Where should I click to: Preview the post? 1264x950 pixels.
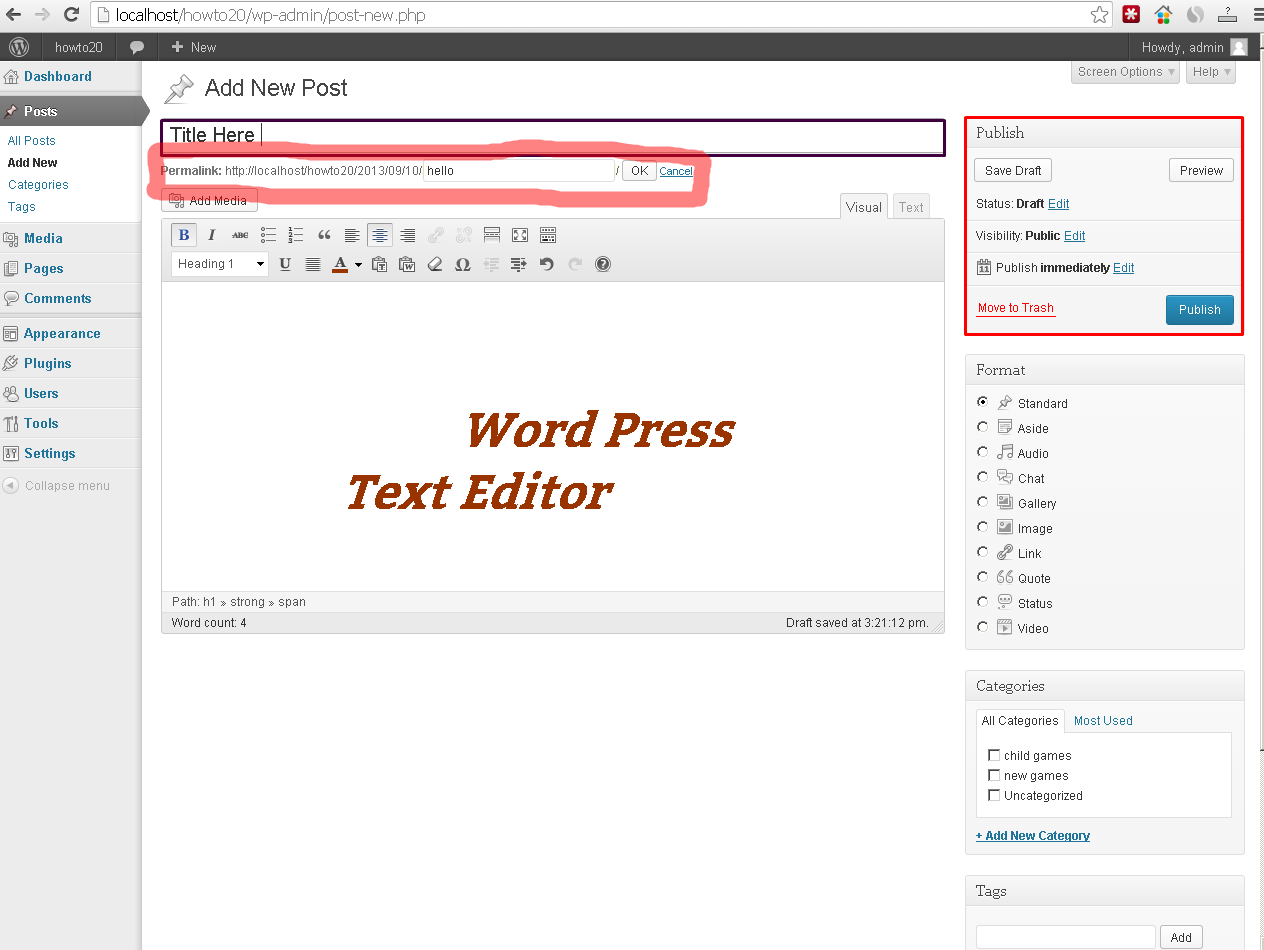(1201, 170)
